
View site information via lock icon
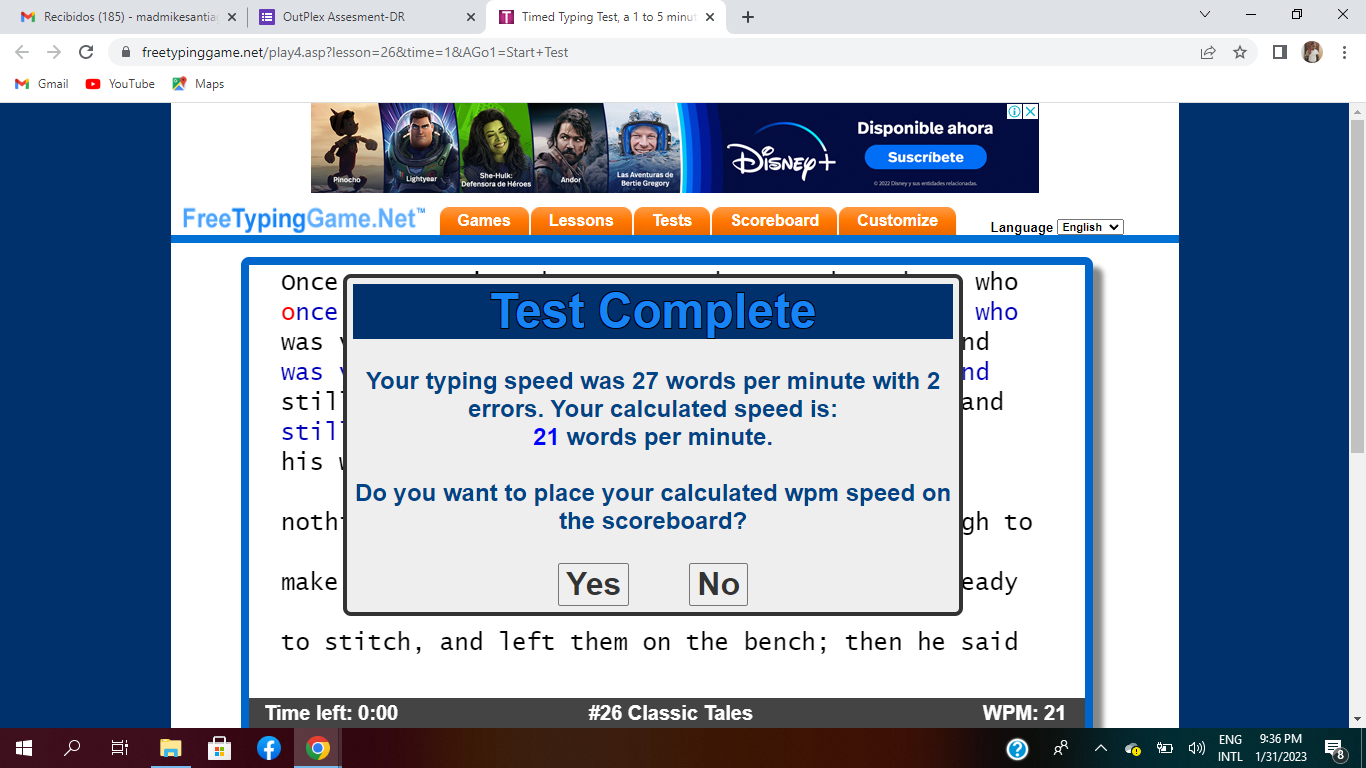(126, 52)
